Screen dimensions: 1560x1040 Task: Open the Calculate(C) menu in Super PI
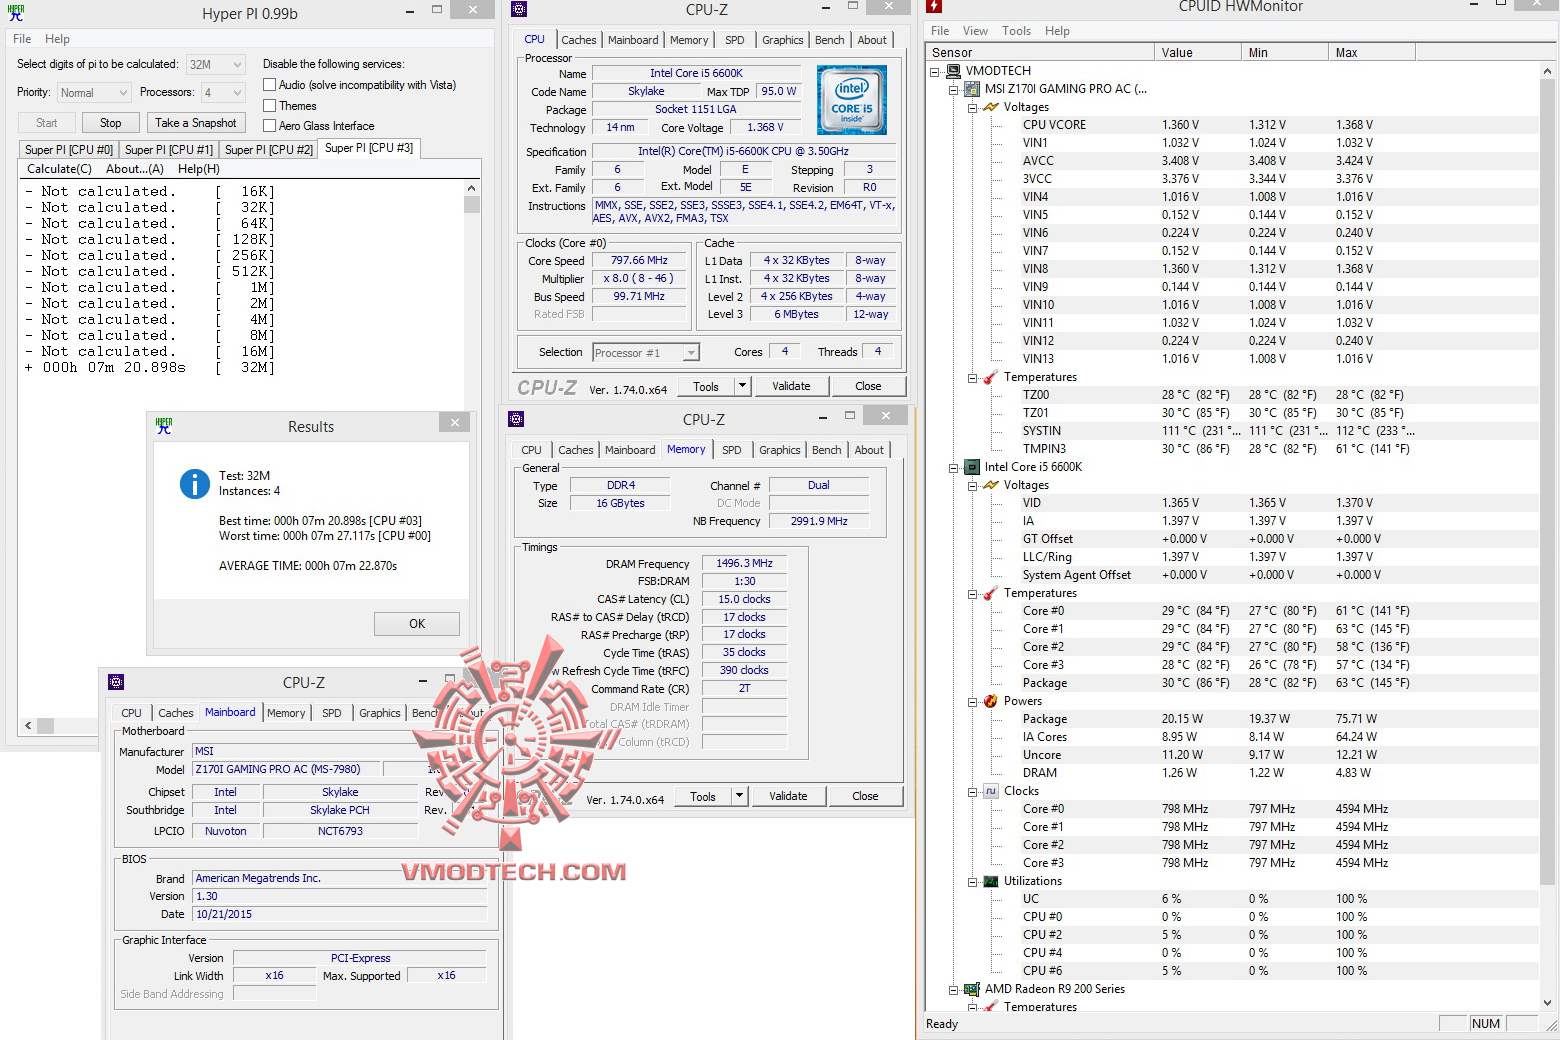[59, 169]
